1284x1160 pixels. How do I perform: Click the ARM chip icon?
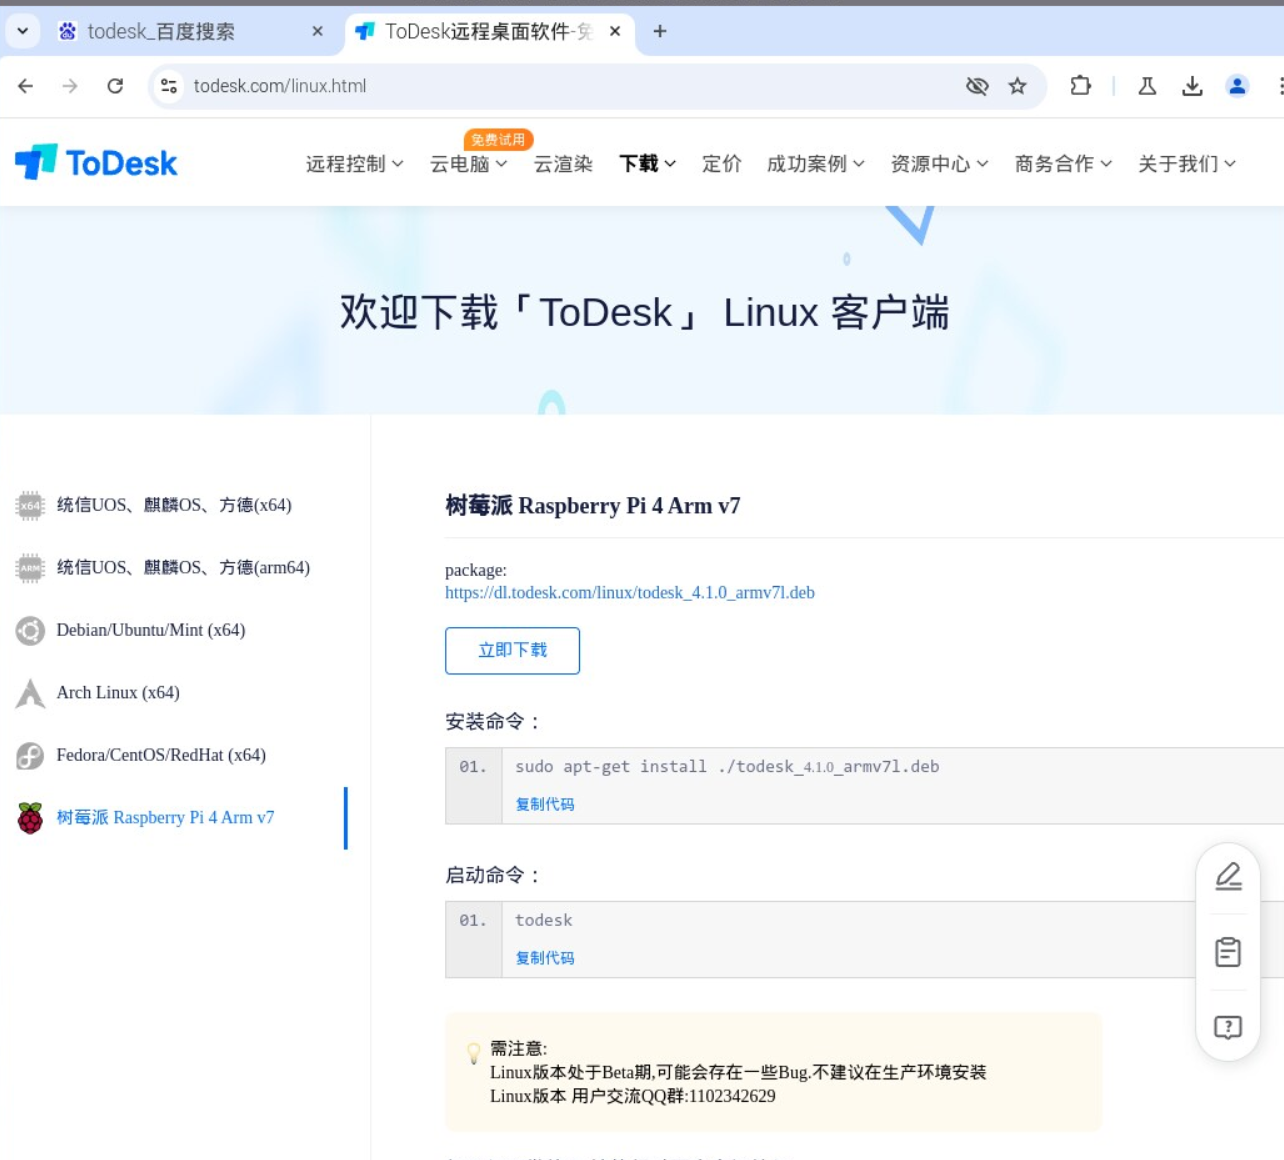(30, 568)
